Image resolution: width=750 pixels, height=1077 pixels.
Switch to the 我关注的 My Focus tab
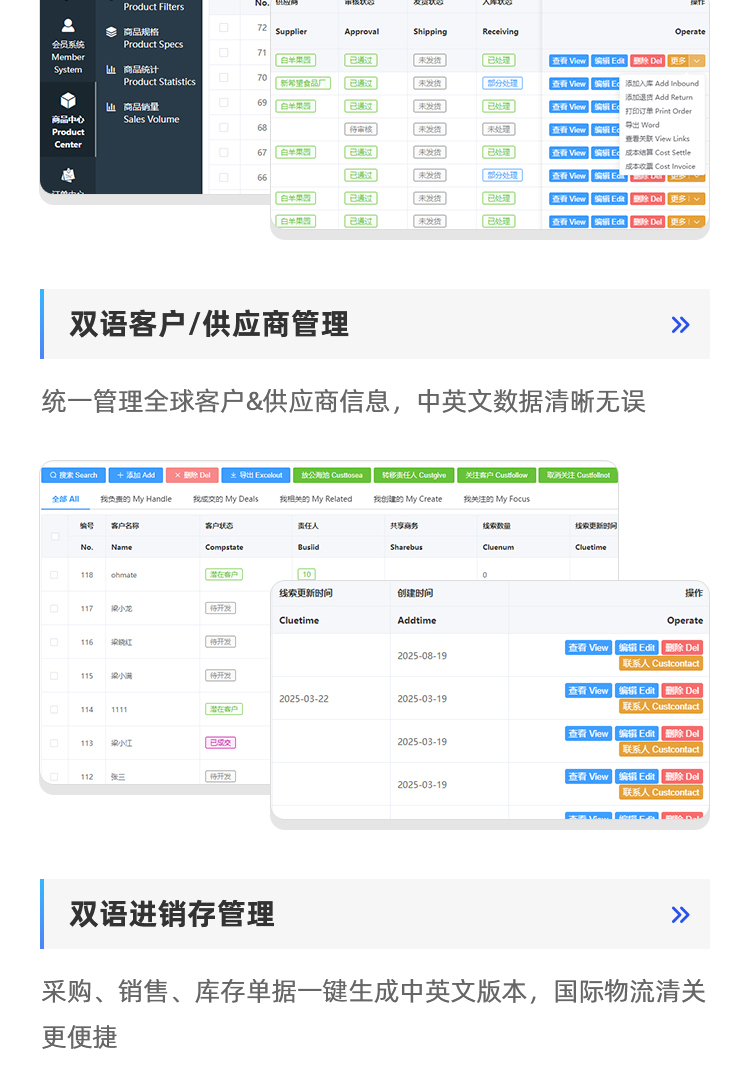point(497,499)
